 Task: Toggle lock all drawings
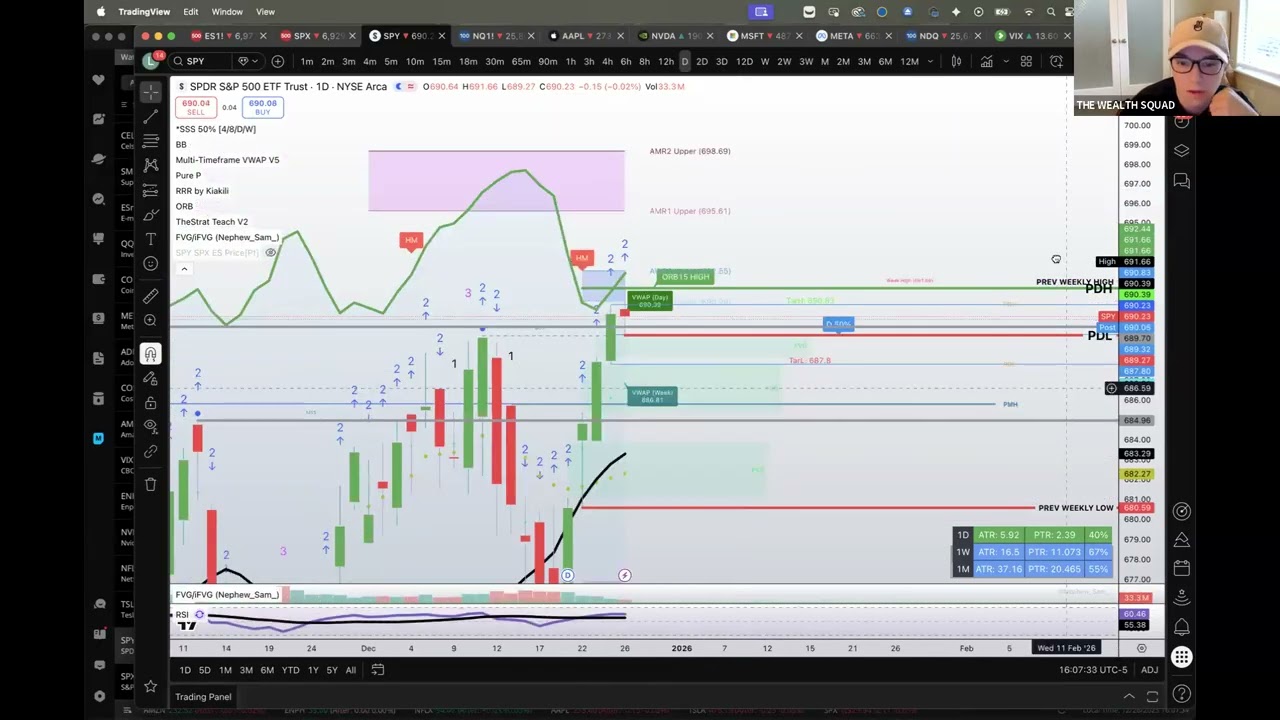tap(150, 402)
